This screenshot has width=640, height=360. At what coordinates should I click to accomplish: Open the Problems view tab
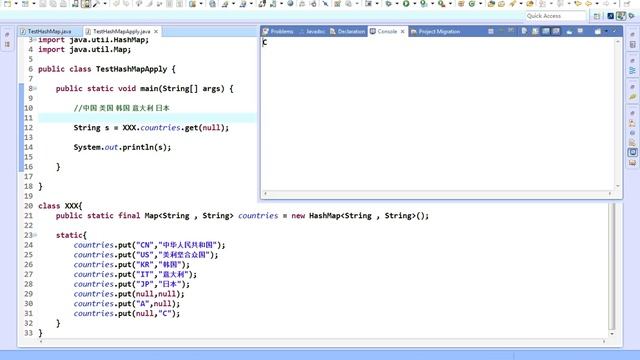click(278, 31)
